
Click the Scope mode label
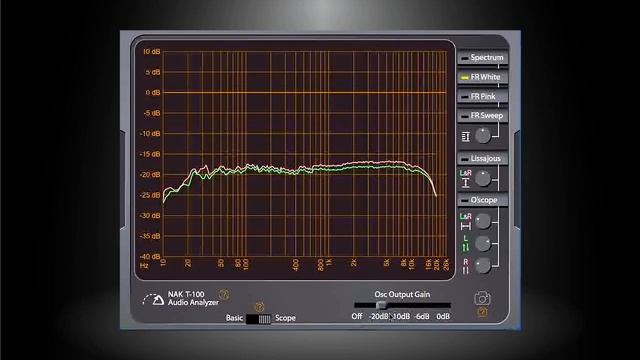285,318
